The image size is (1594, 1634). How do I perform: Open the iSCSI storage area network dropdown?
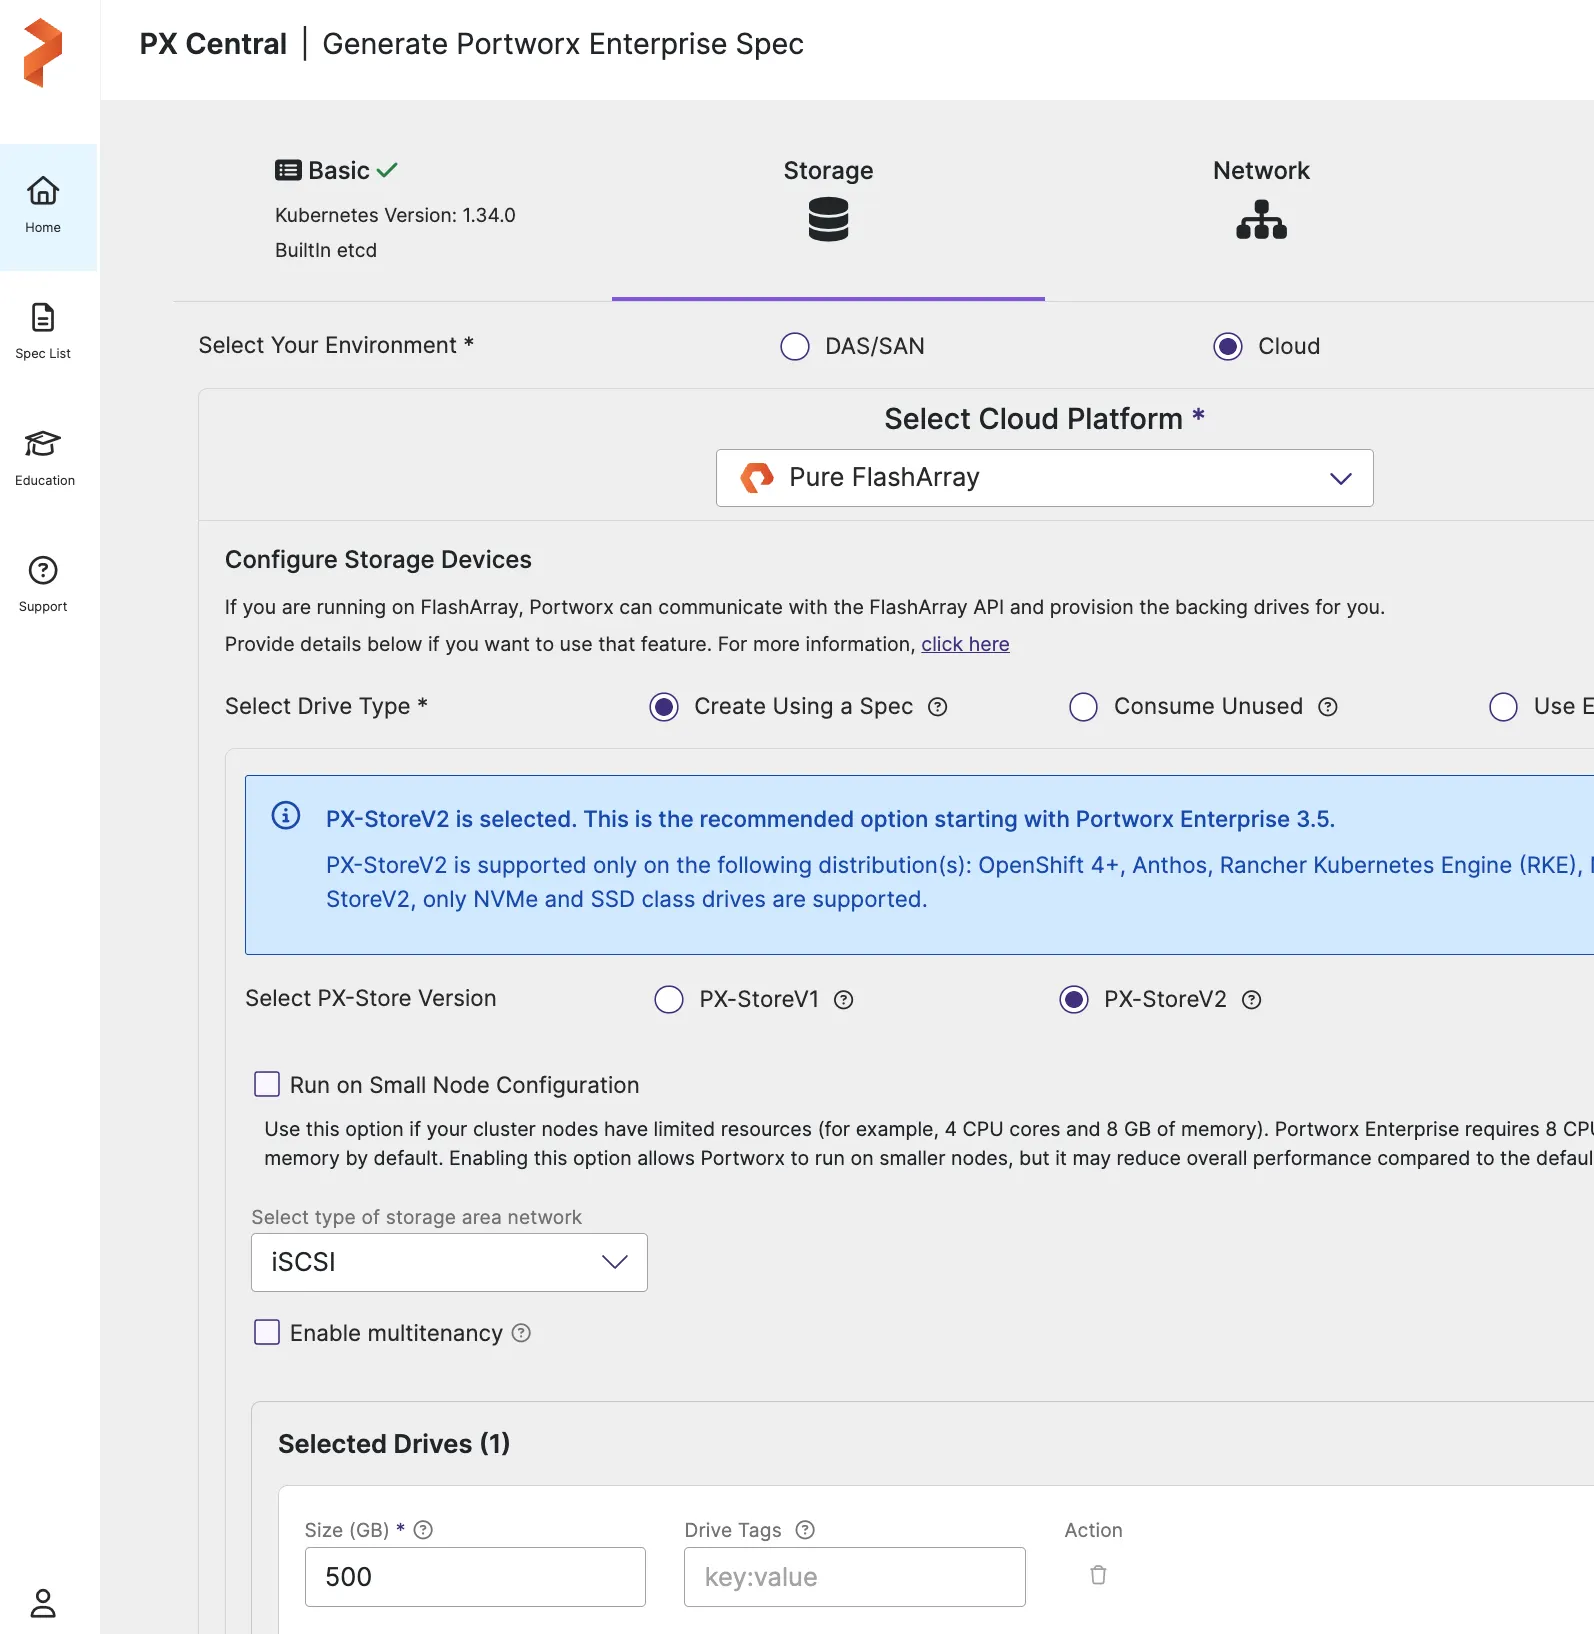pos(449,1262)
